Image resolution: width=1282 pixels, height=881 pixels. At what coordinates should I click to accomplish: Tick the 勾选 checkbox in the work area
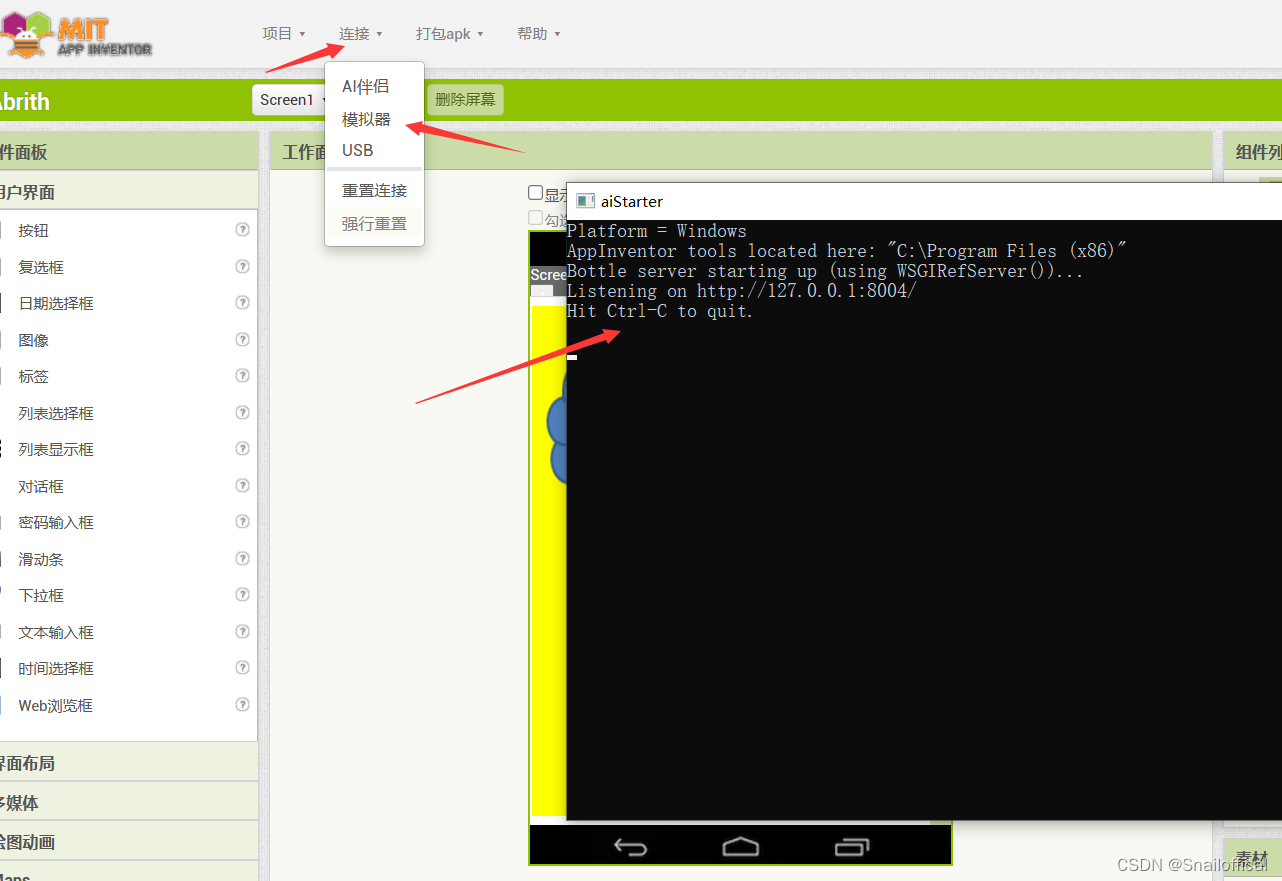tap(536, 218)
